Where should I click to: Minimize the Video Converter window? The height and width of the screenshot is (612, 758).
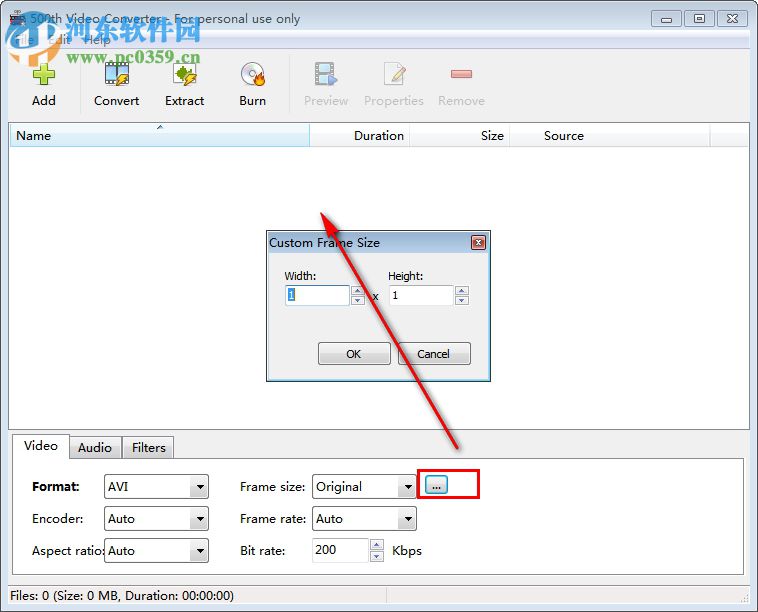[x=667, y=19]
